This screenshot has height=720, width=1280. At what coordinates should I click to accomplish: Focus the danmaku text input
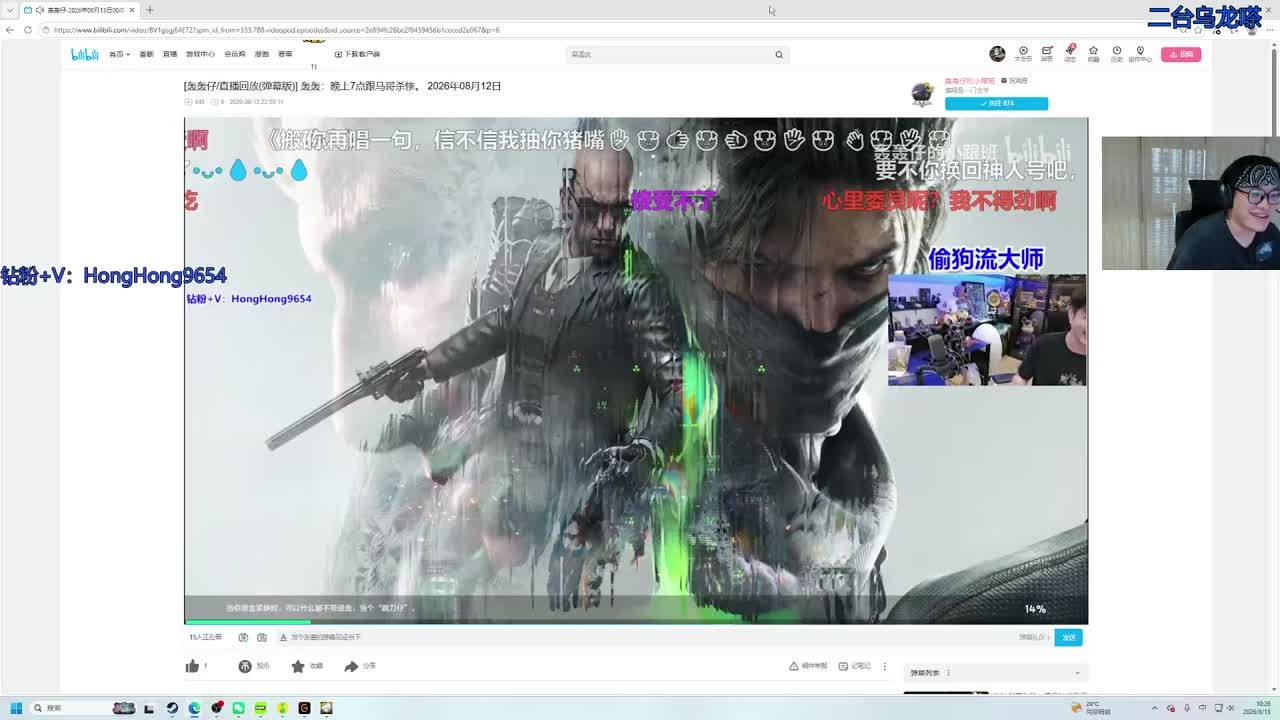(x=650, y=637)
